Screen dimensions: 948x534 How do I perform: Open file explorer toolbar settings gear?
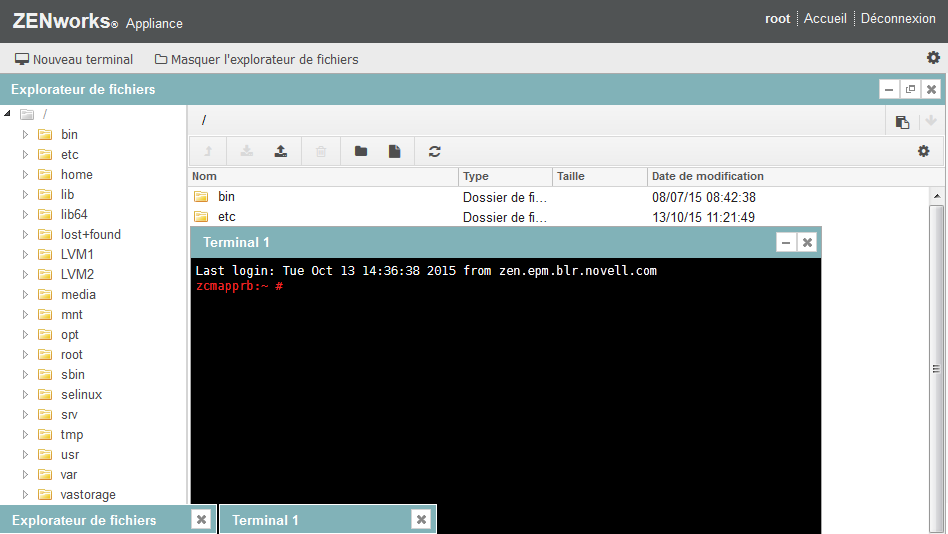click(923, 151)
